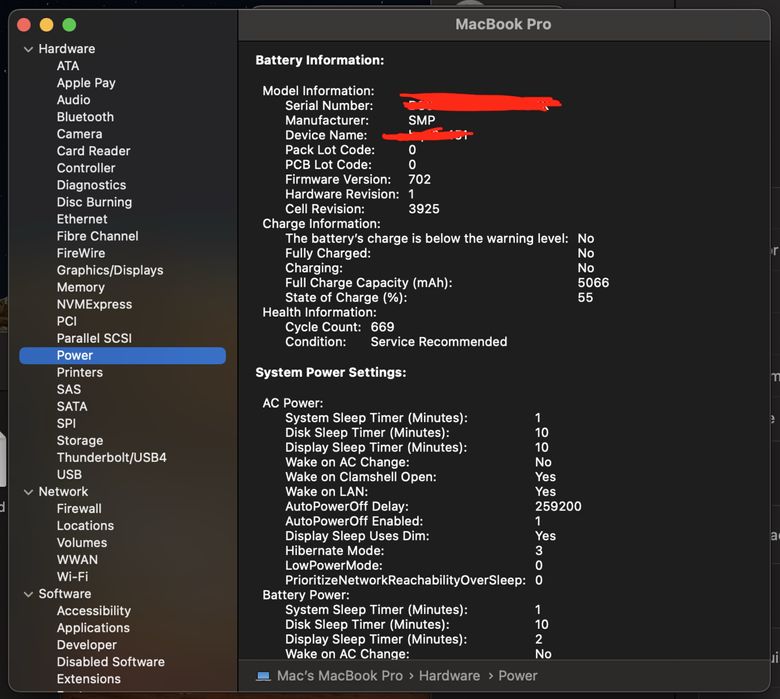Select Fibre Channel in the sidebar
Screen dimensions: 780x699
98,236
